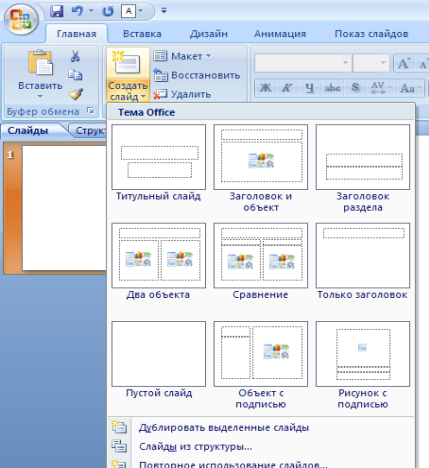Expand the Вставить paste options arrow

pyautogui.click(x=40, y=96)
